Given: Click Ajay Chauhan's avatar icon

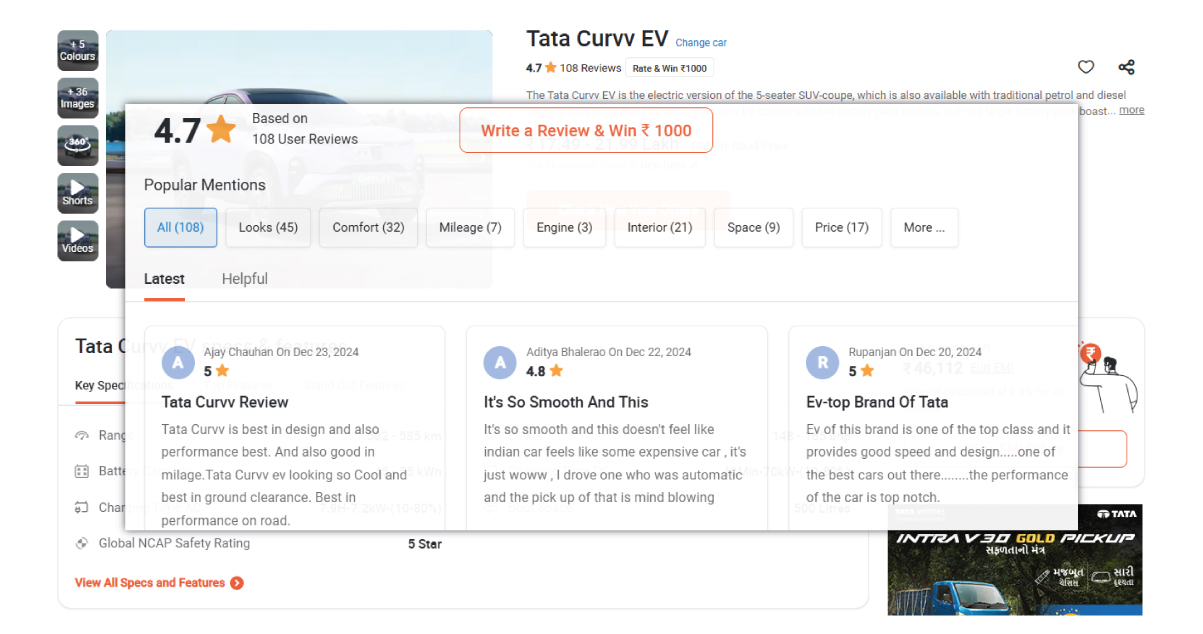Looking at the screenshot, I should coord(178,362).
